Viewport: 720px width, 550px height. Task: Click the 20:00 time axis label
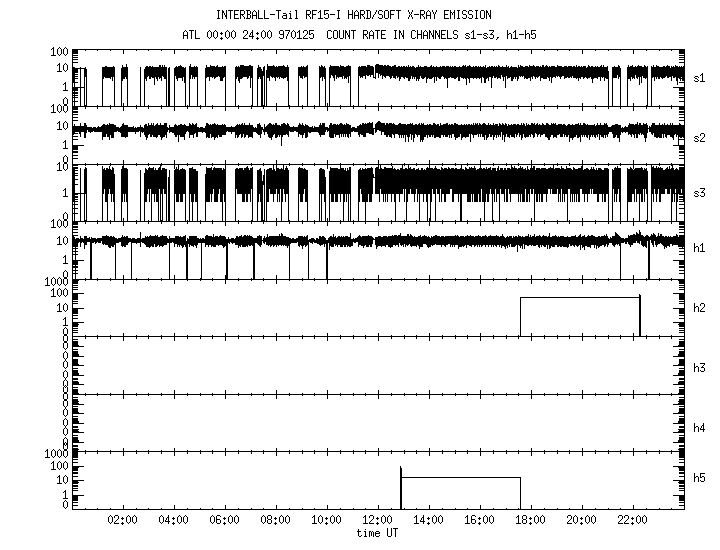click(581, 521)
